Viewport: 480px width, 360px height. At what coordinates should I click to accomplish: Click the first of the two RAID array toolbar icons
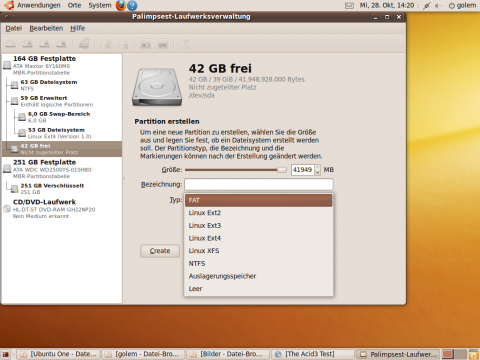coord(146,44)
